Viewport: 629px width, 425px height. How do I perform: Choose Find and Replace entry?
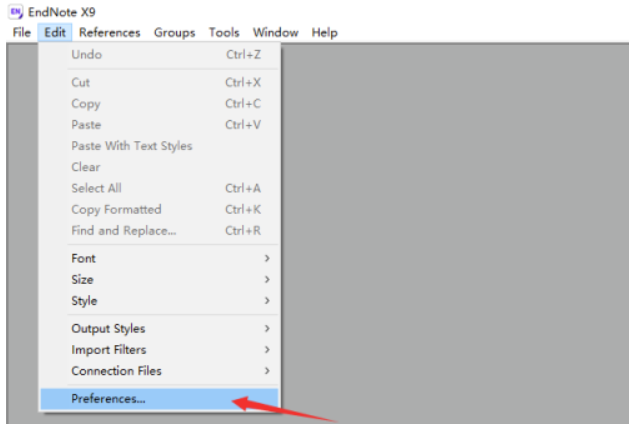159,231
